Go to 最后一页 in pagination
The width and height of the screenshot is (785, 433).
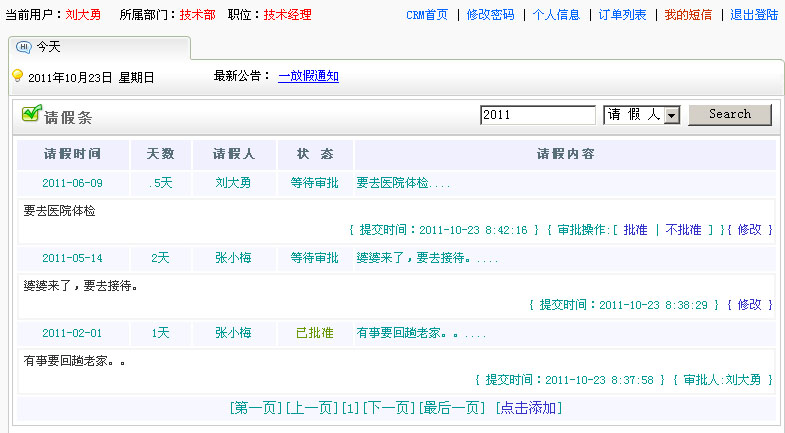452,408
